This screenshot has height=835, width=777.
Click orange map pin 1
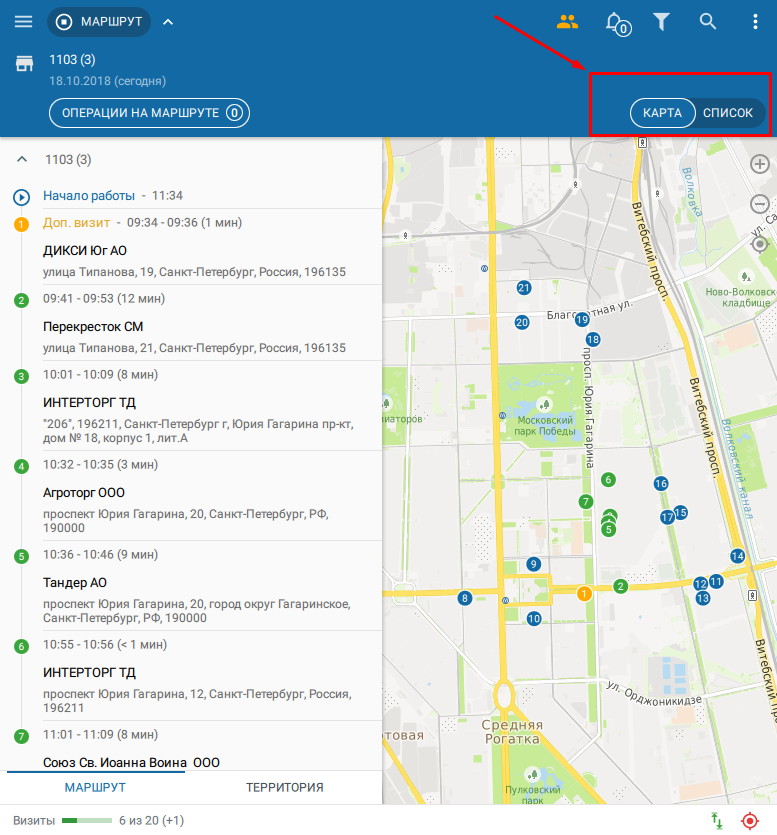click(584, 593)
